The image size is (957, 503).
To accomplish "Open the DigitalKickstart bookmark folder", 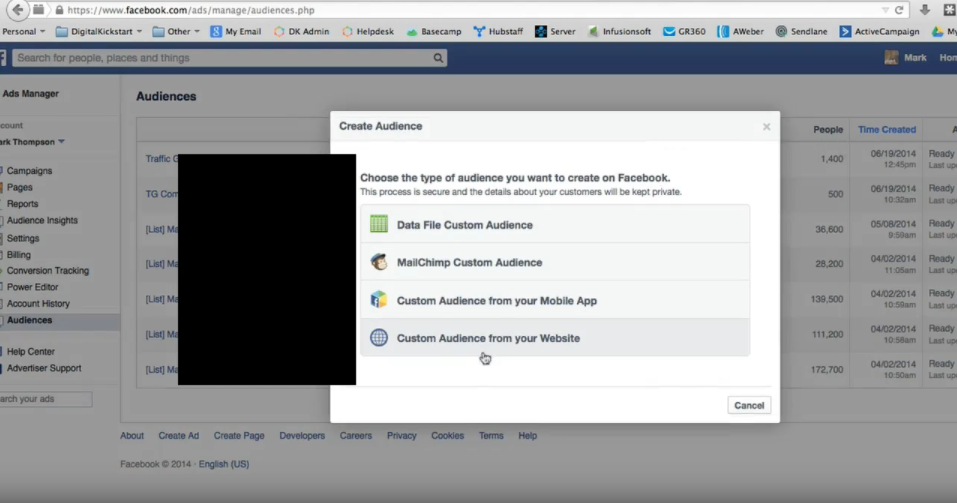I will click(98, 31).
